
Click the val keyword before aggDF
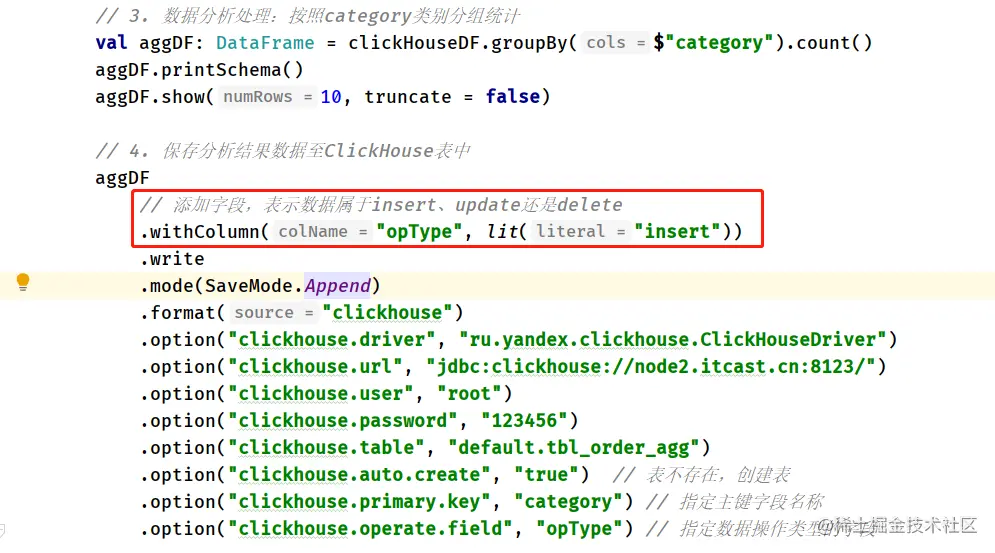(112, 43)
